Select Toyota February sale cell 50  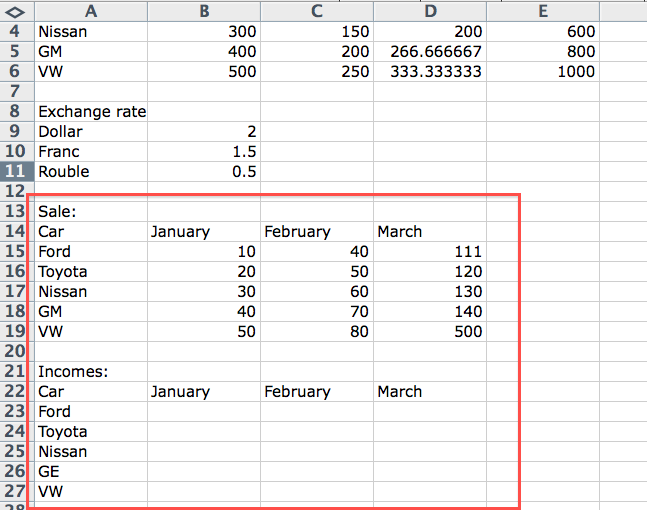pyautogui.click(x=317, y=272)
